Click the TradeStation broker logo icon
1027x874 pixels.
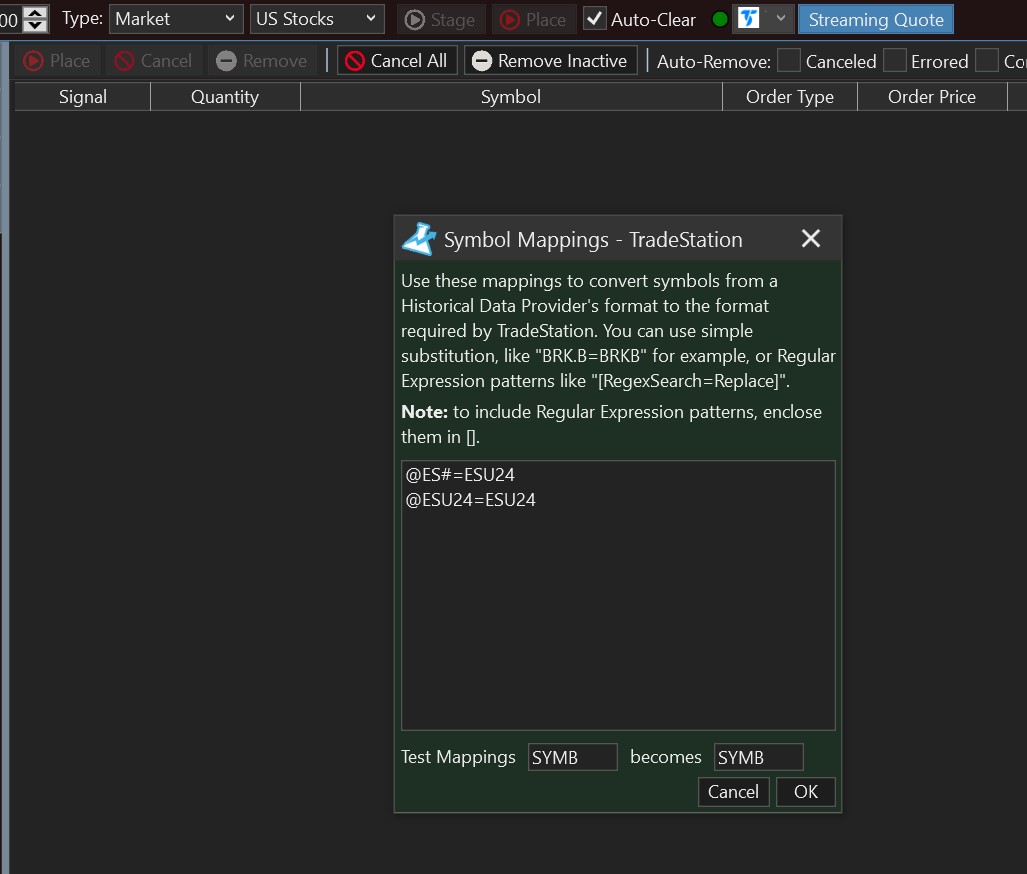coord(749,19)
